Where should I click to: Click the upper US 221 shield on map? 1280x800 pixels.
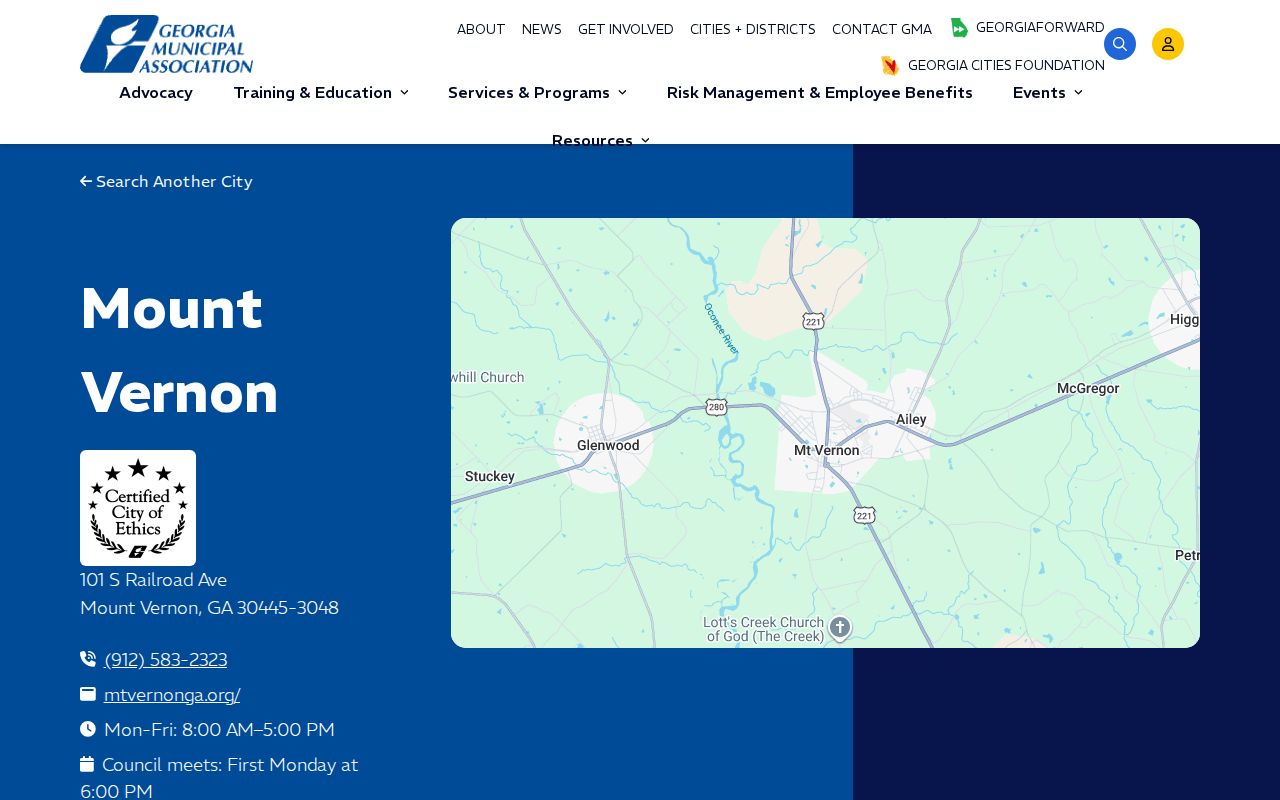tap(813, 320)
